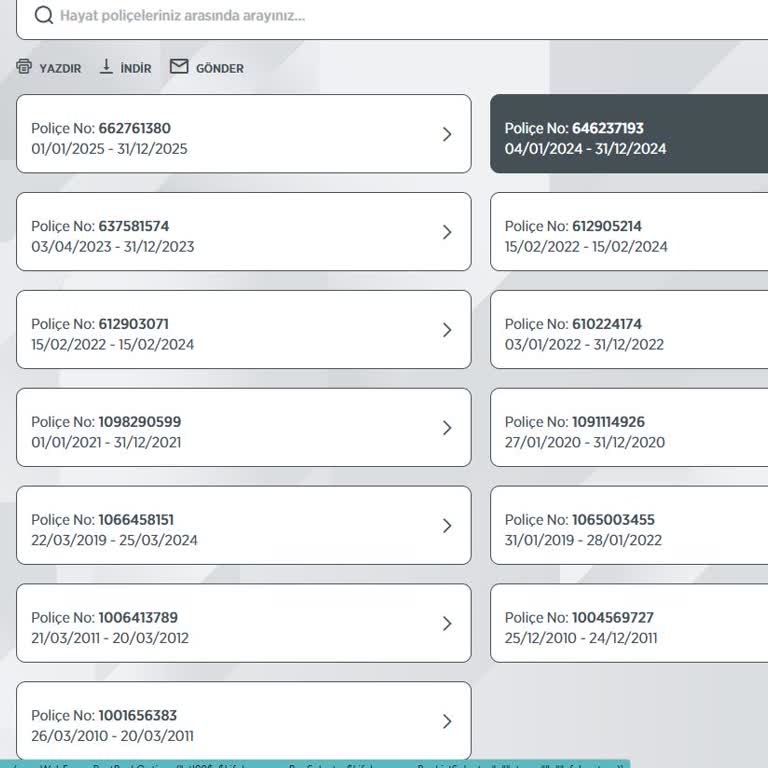Click the envelope icon for Gönder
Screen dimensions: 768x768
(x=179, y=67)
